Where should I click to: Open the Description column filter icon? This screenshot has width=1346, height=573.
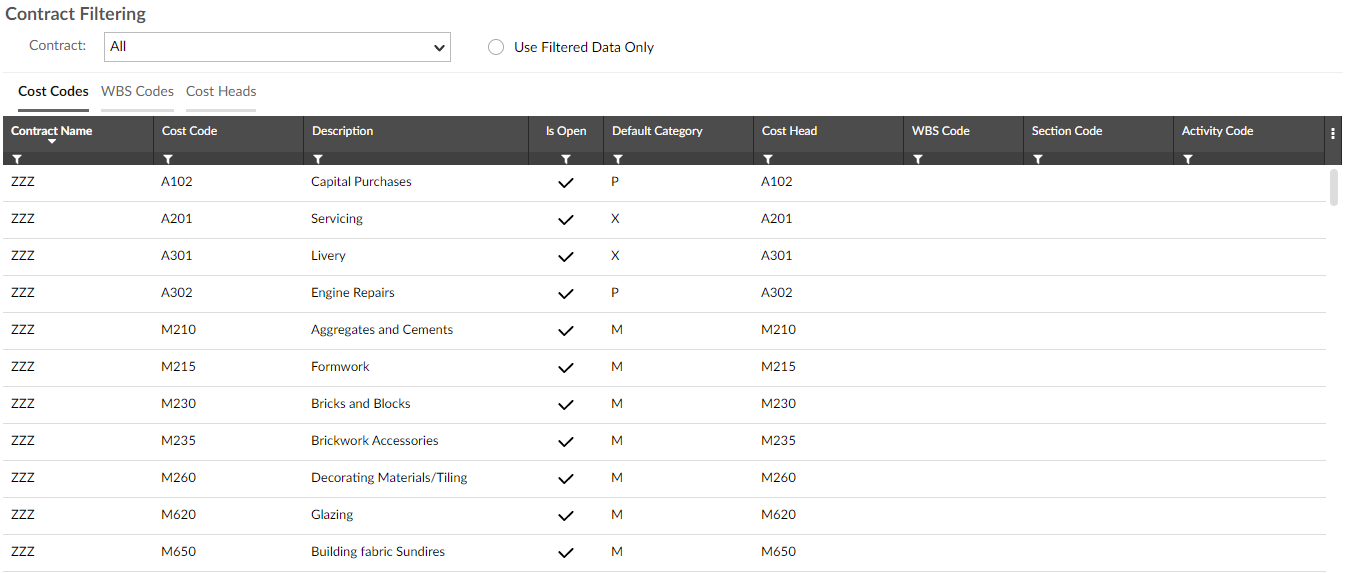[x=317, y=159]
